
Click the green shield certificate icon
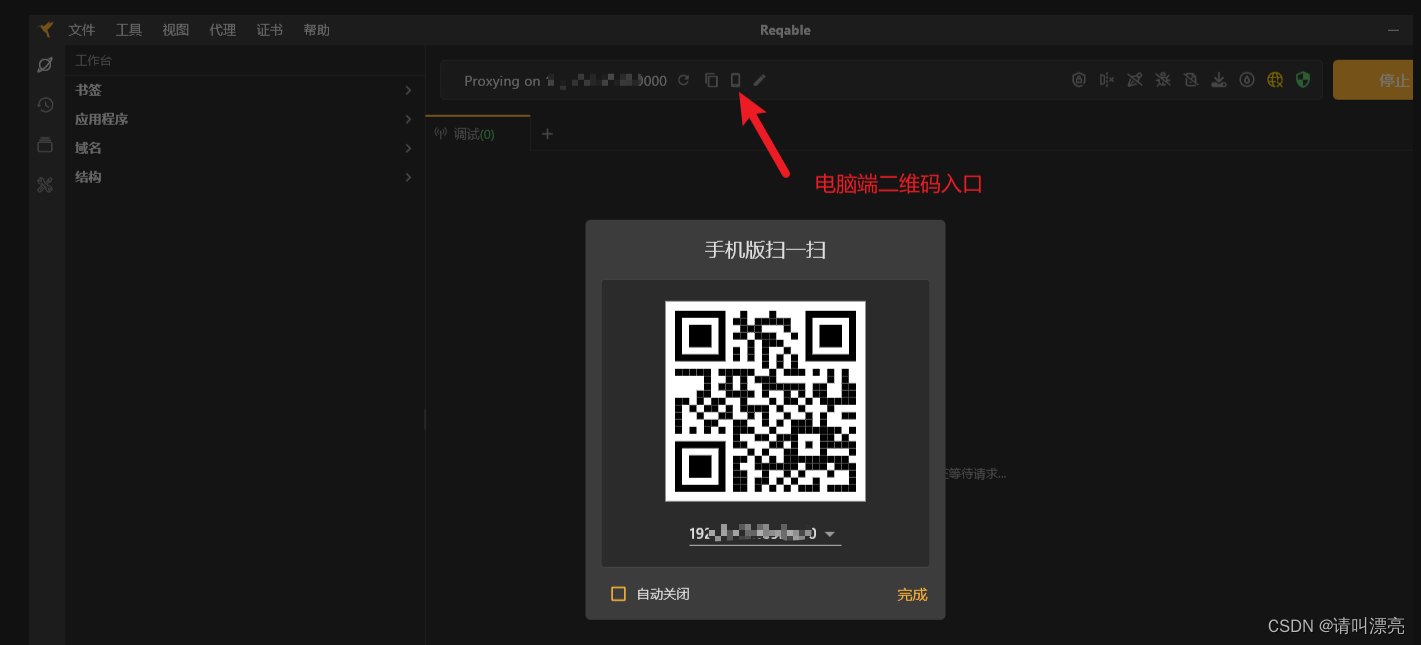coord(1303,80)
